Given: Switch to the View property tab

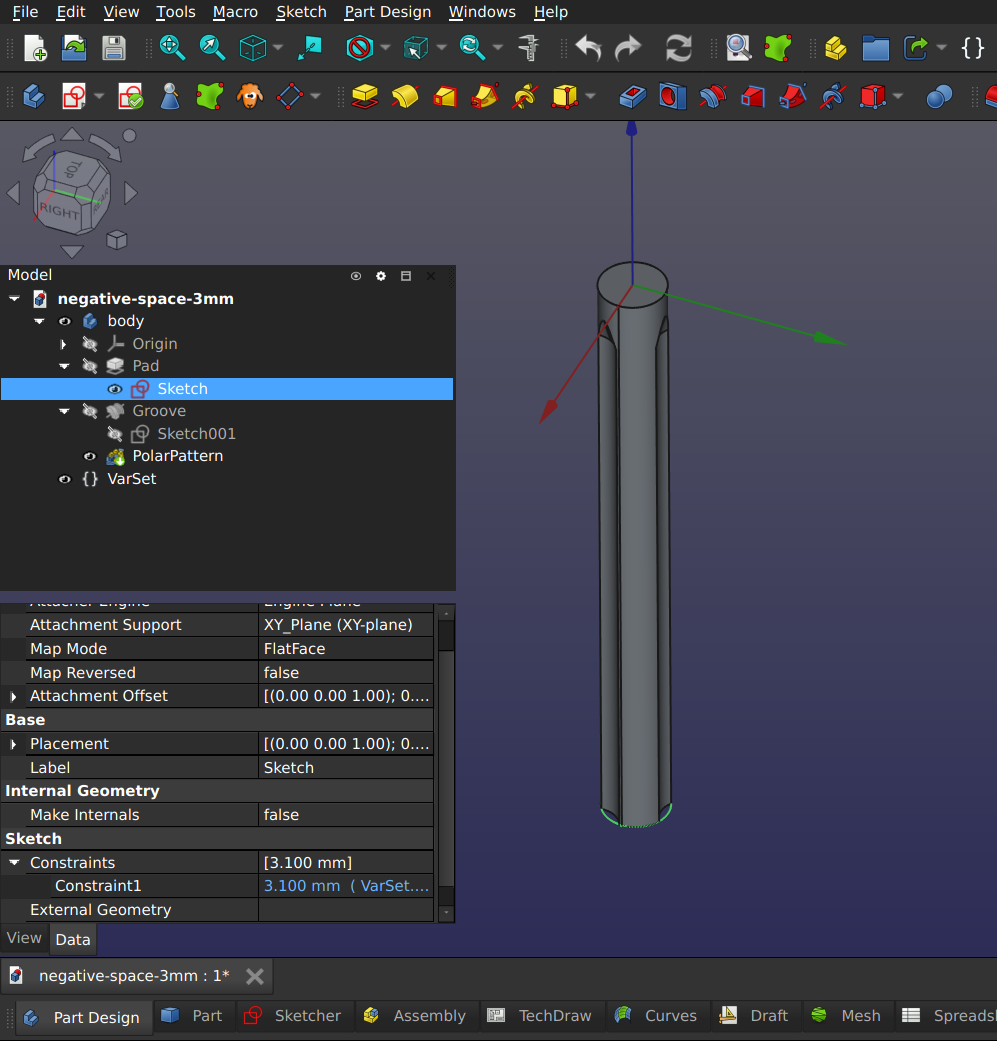Looking at the screenshot, I should click(24, 938).
